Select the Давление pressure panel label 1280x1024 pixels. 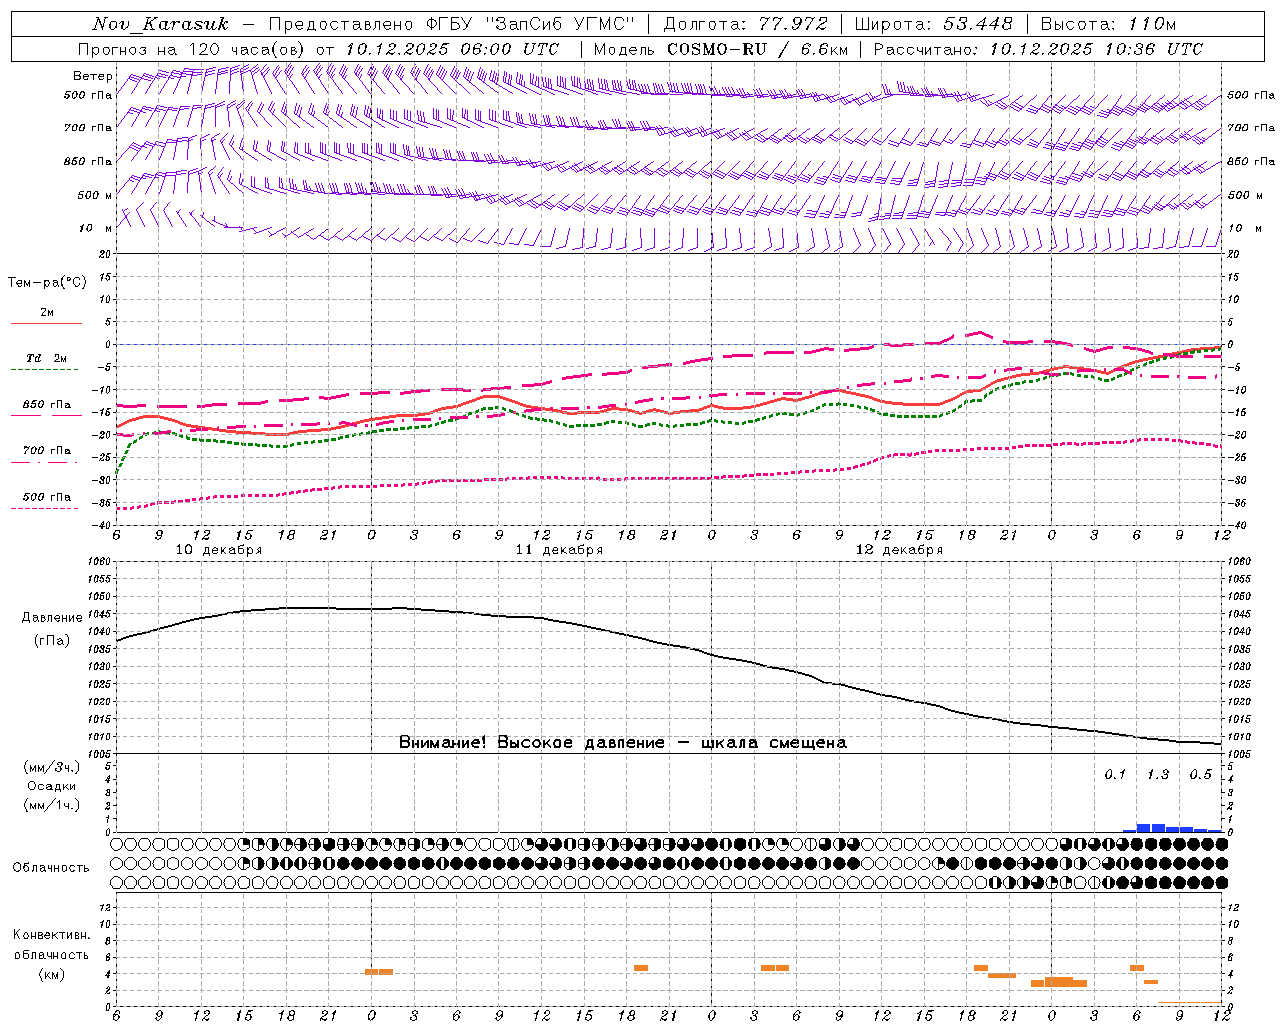point(51,618)
